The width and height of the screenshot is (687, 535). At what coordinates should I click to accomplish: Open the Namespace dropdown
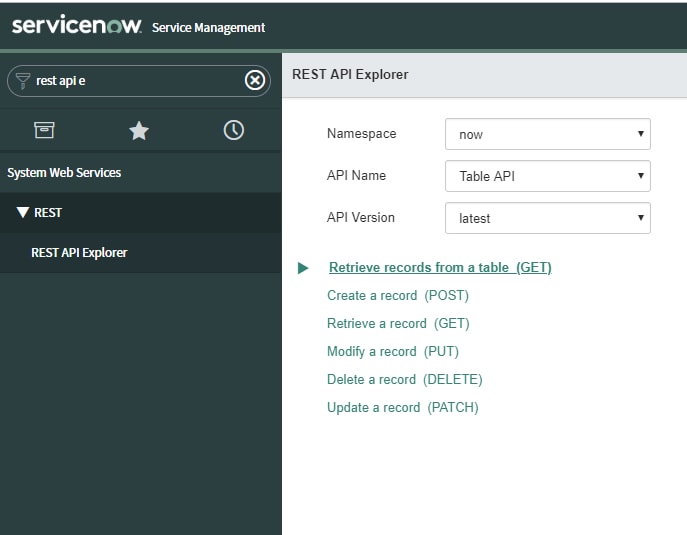coord(548,134)
